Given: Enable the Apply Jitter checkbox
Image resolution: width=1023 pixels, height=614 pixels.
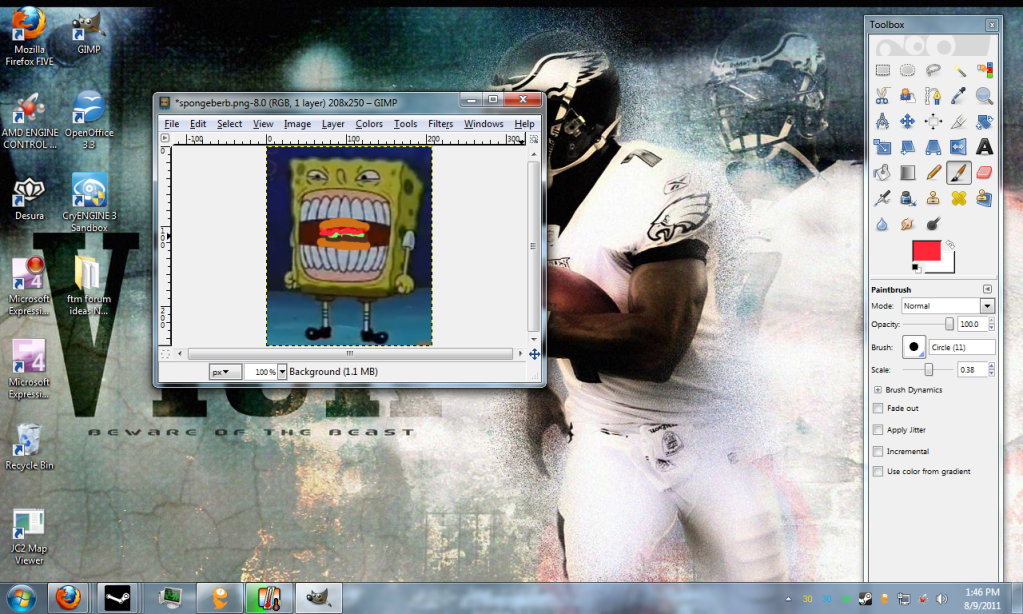Looking at the screenshot, I should 878,430.
